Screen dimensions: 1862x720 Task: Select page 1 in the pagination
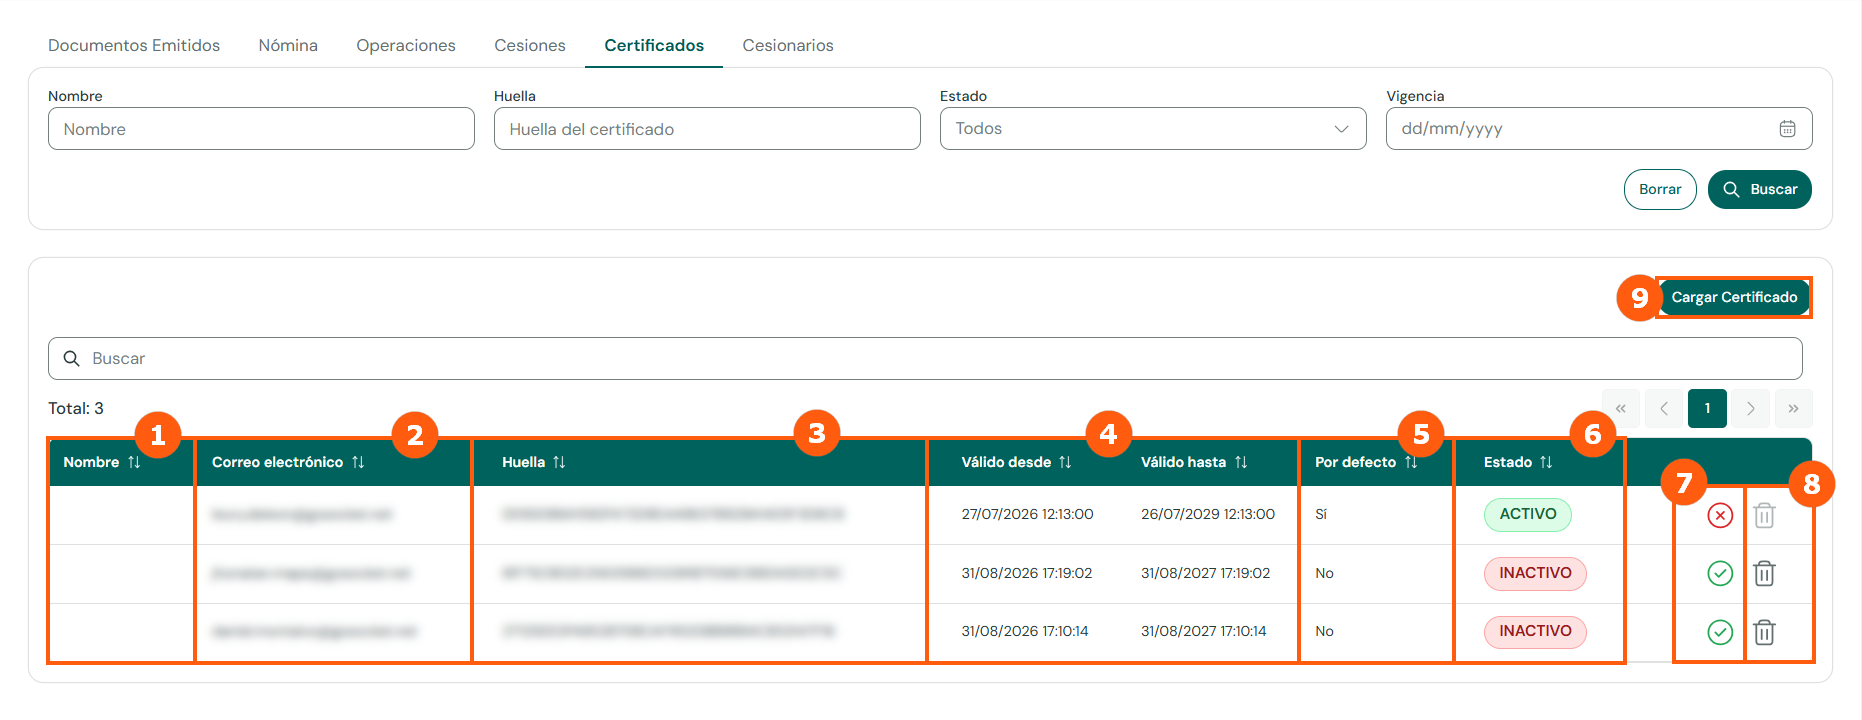pyautogui.click(x=1707, y=408)
